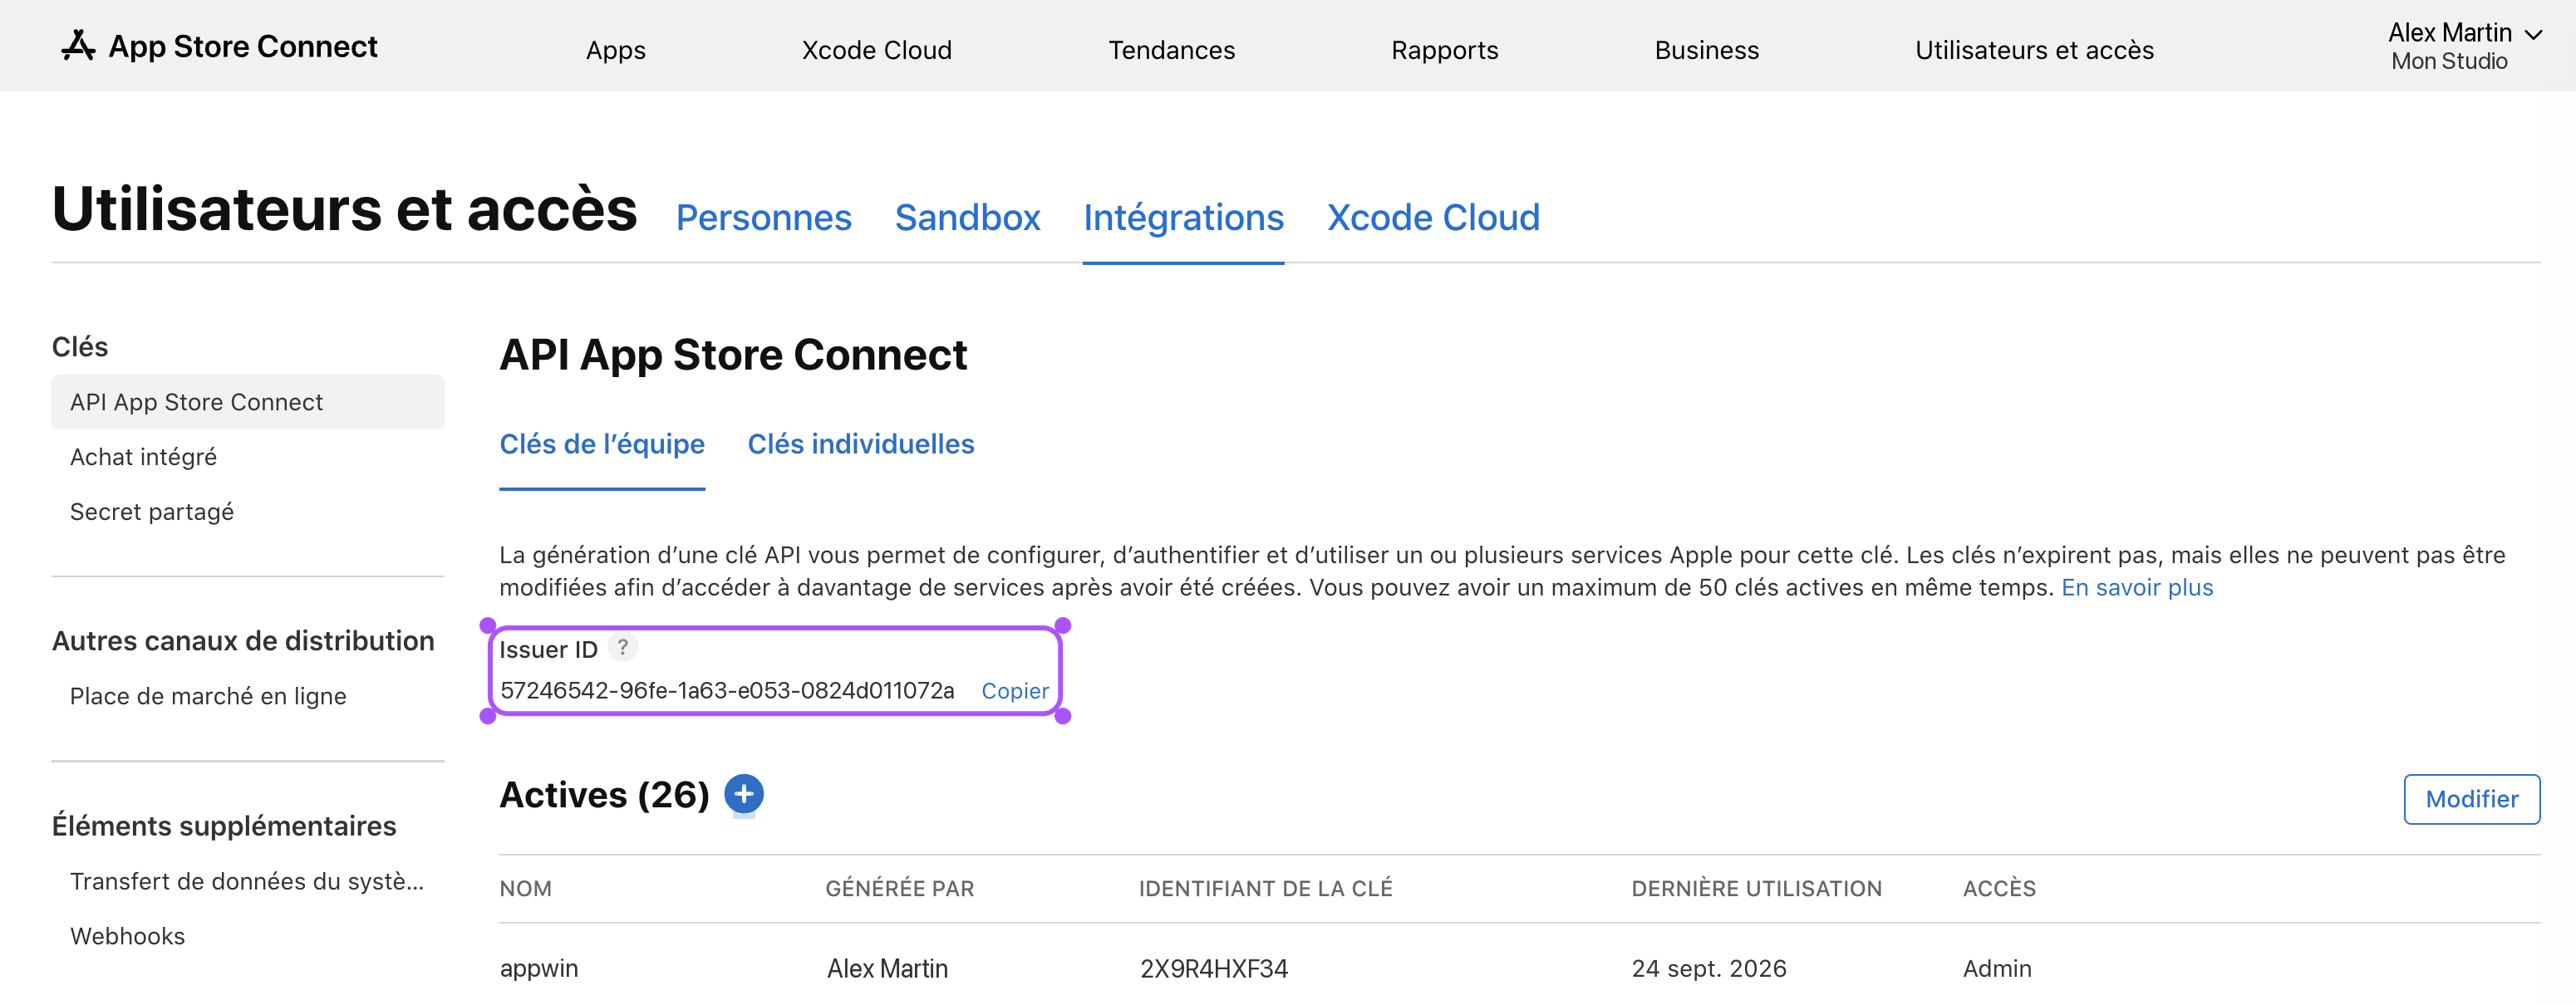2576x1005 pixels.
Task: Open Achat intégré in the sidebar
Action: [x=143, y=457]
